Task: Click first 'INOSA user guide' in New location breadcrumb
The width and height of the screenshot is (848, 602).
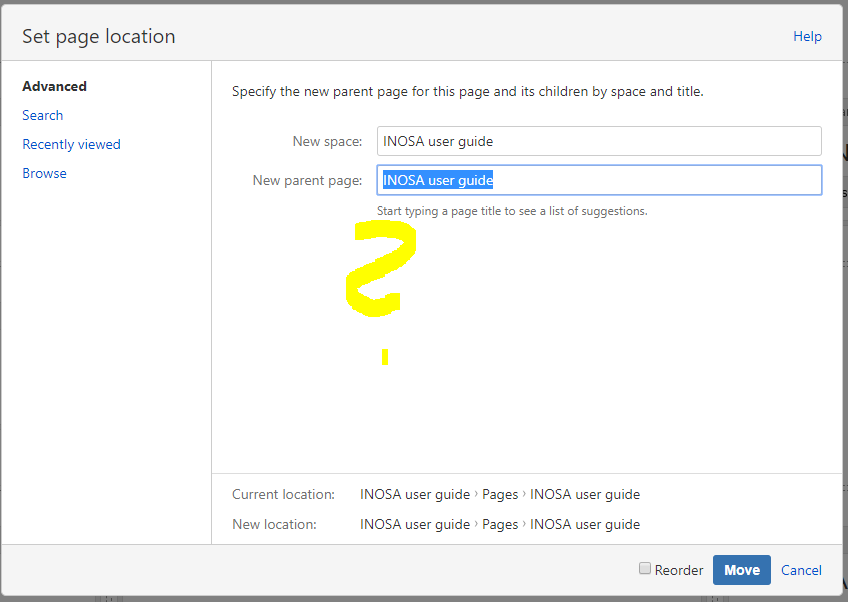Action: (415, 524)
